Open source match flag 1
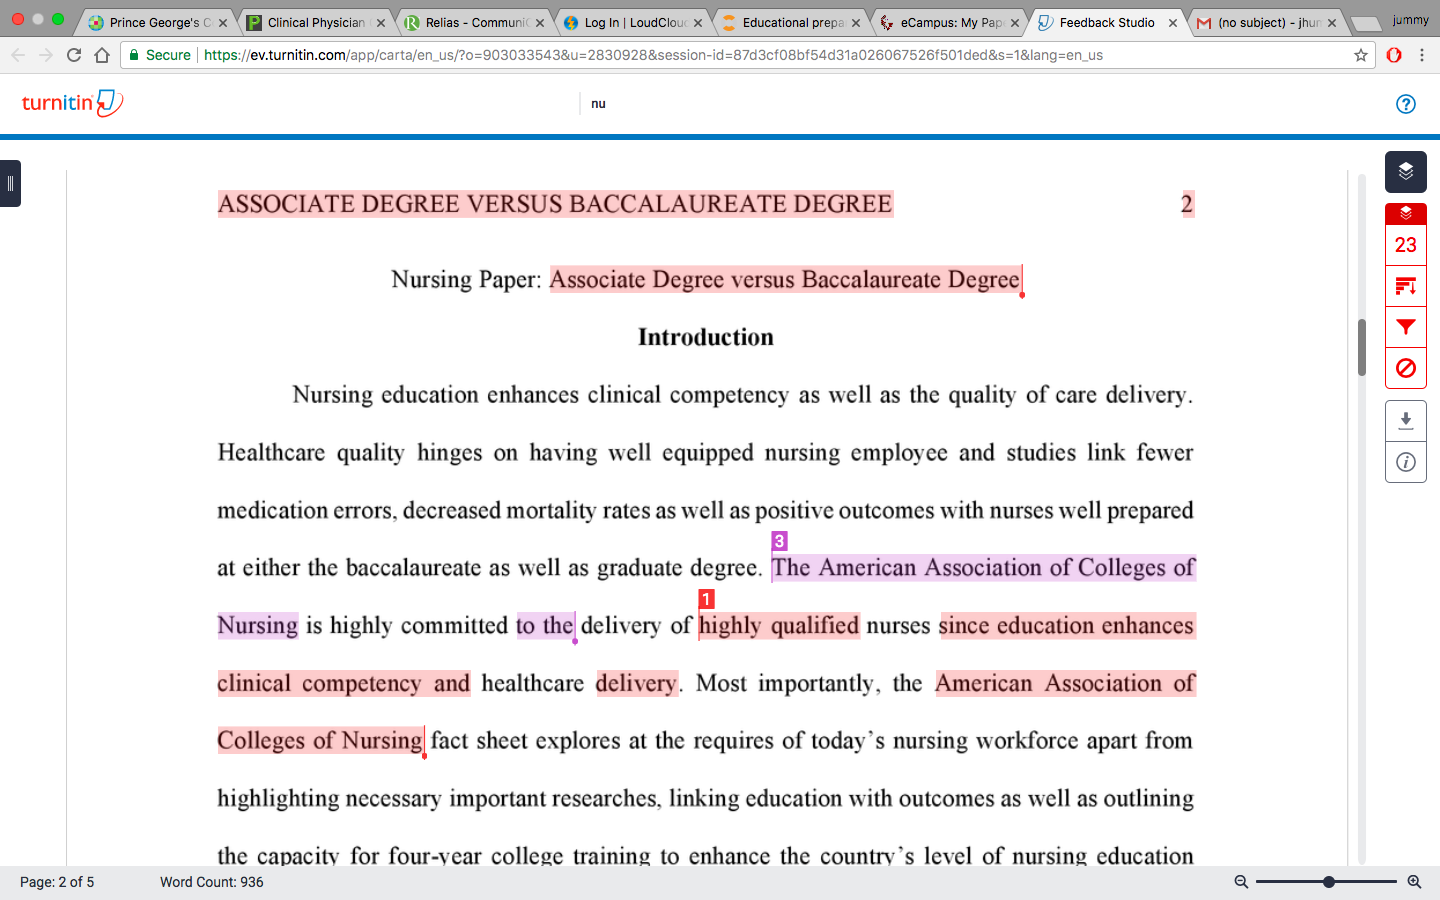Viewport: 1440px width, 900px height. tap(706, 599)
